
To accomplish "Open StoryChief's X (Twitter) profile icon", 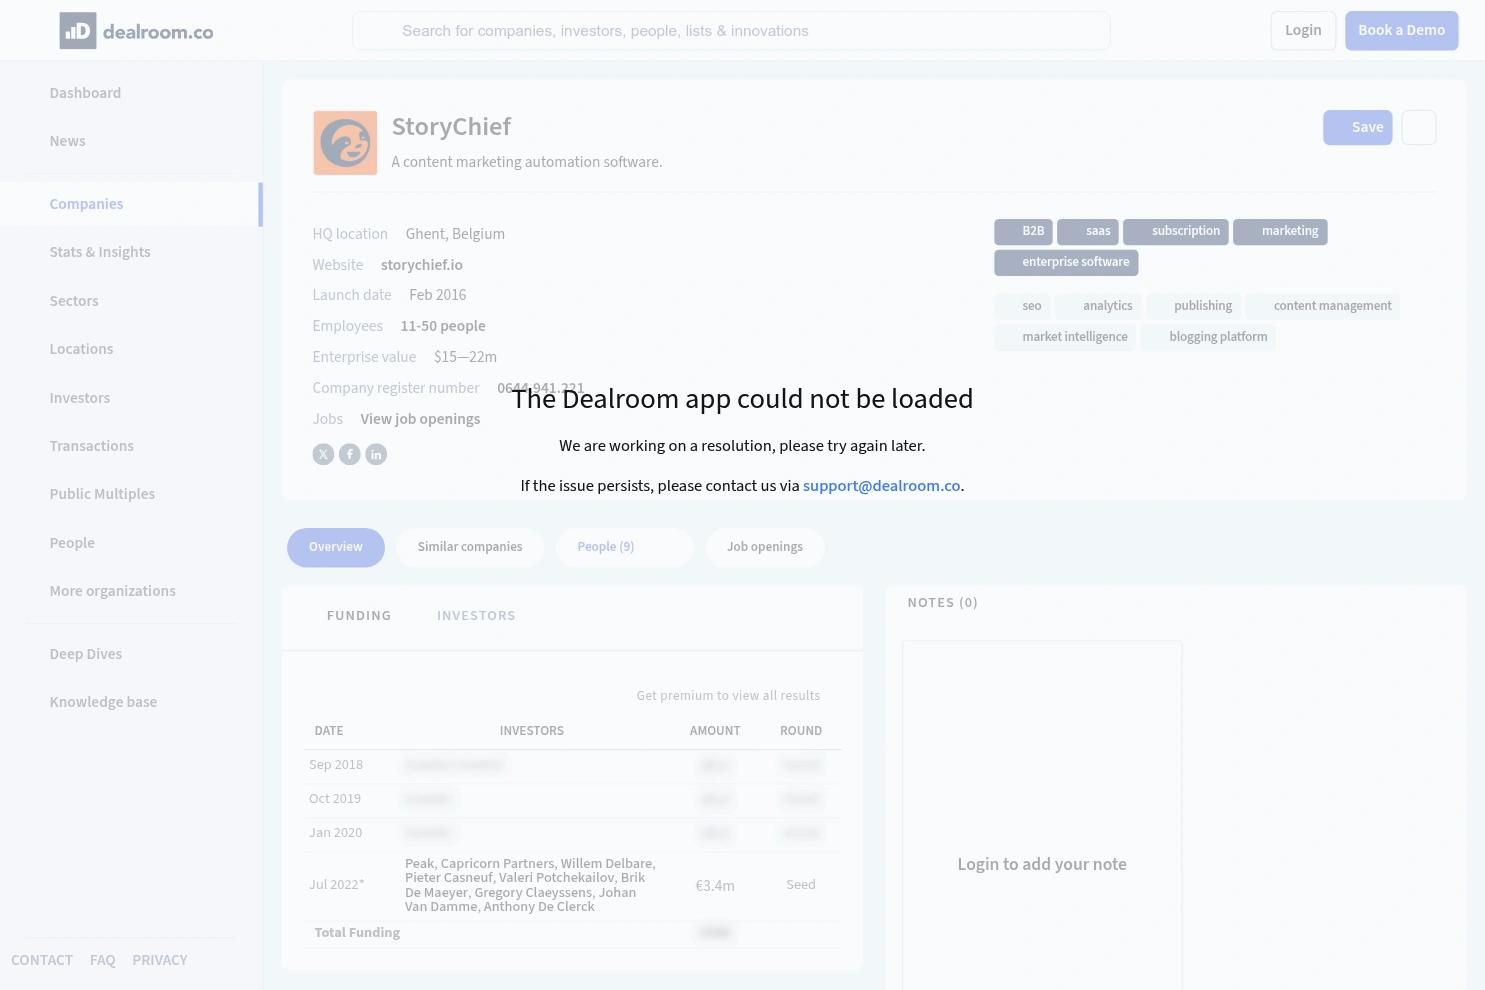I will pyautogui.click(x=323, y=454).
